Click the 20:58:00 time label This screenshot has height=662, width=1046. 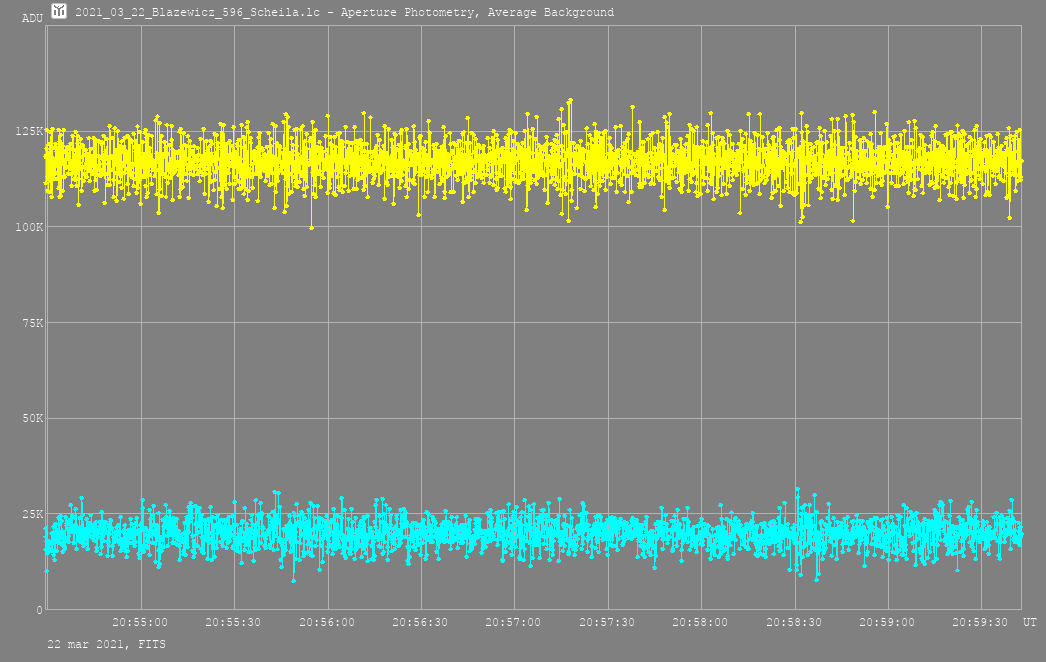point(700,622)
